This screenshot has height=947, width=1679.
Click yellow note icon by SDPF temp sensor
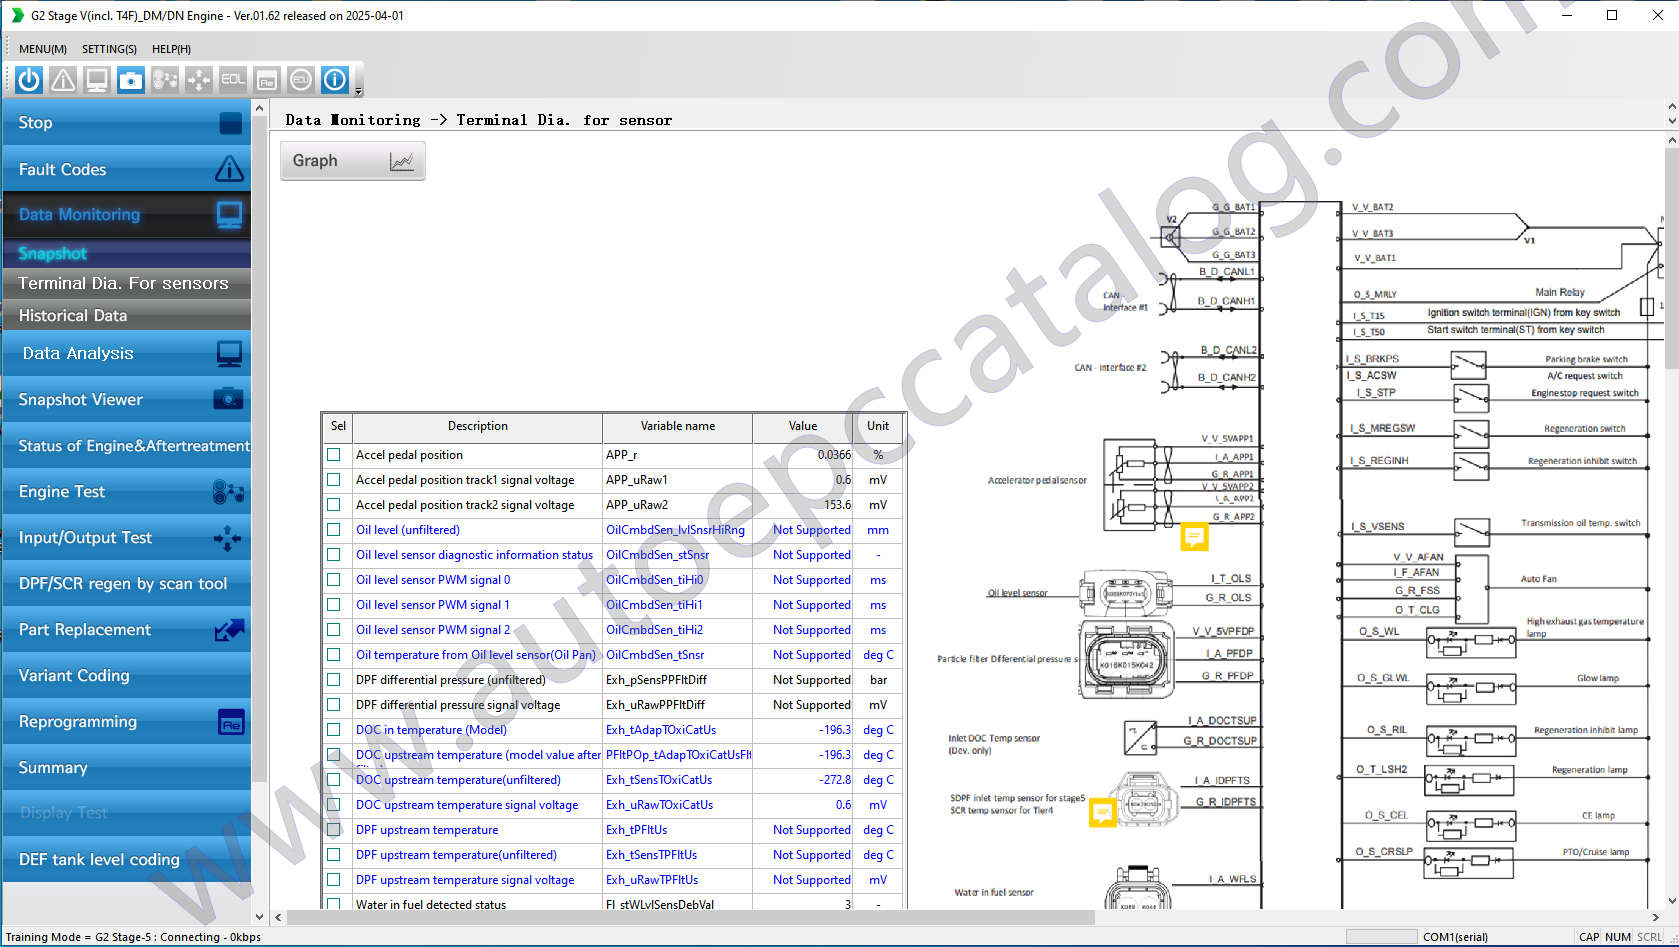1102,812
